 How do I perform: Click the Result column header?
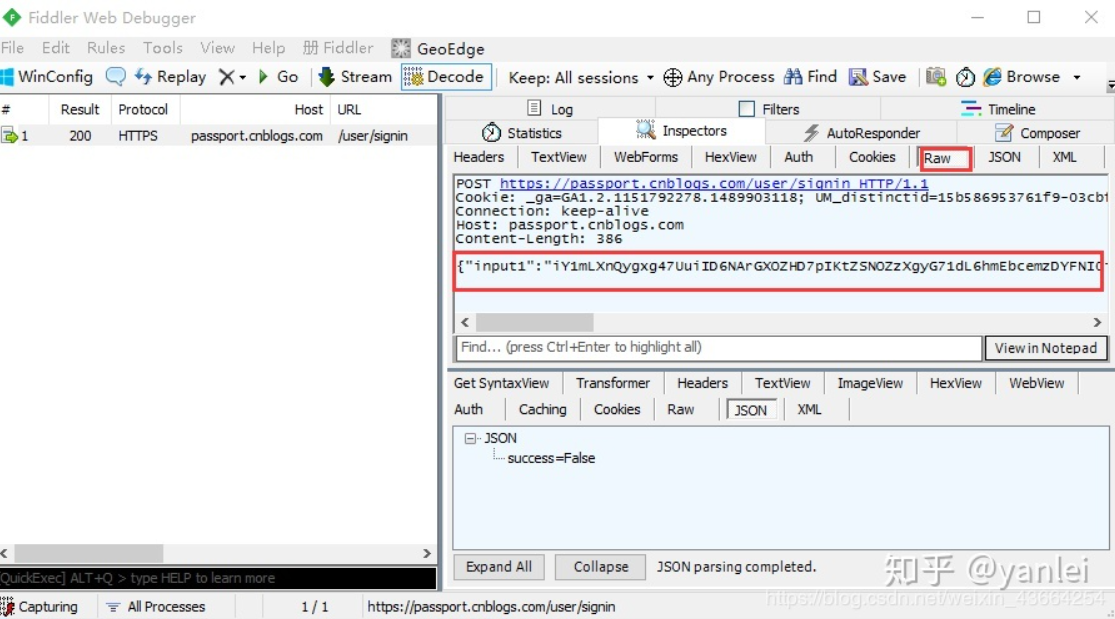click(79, 110)
